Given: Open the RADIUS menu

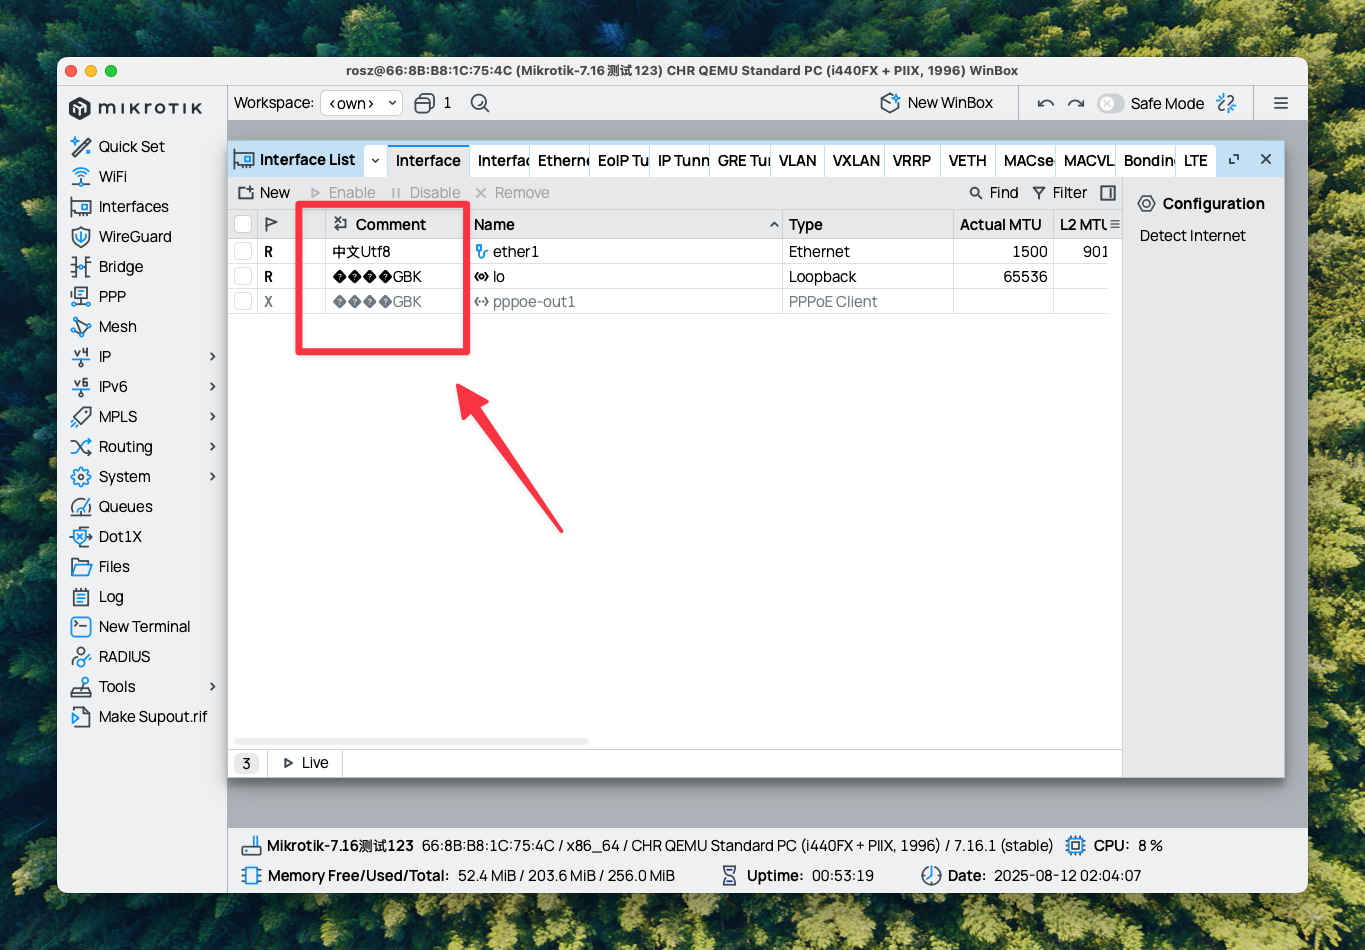Looking at the screenshot, I should 110,656.
